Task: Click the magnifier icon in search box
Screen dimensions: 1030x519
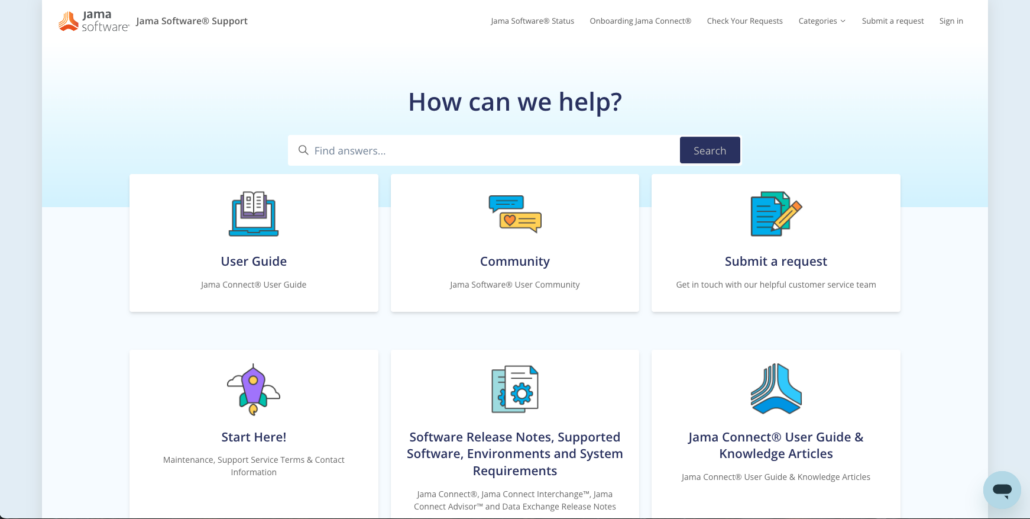Action: click(303, 150)
